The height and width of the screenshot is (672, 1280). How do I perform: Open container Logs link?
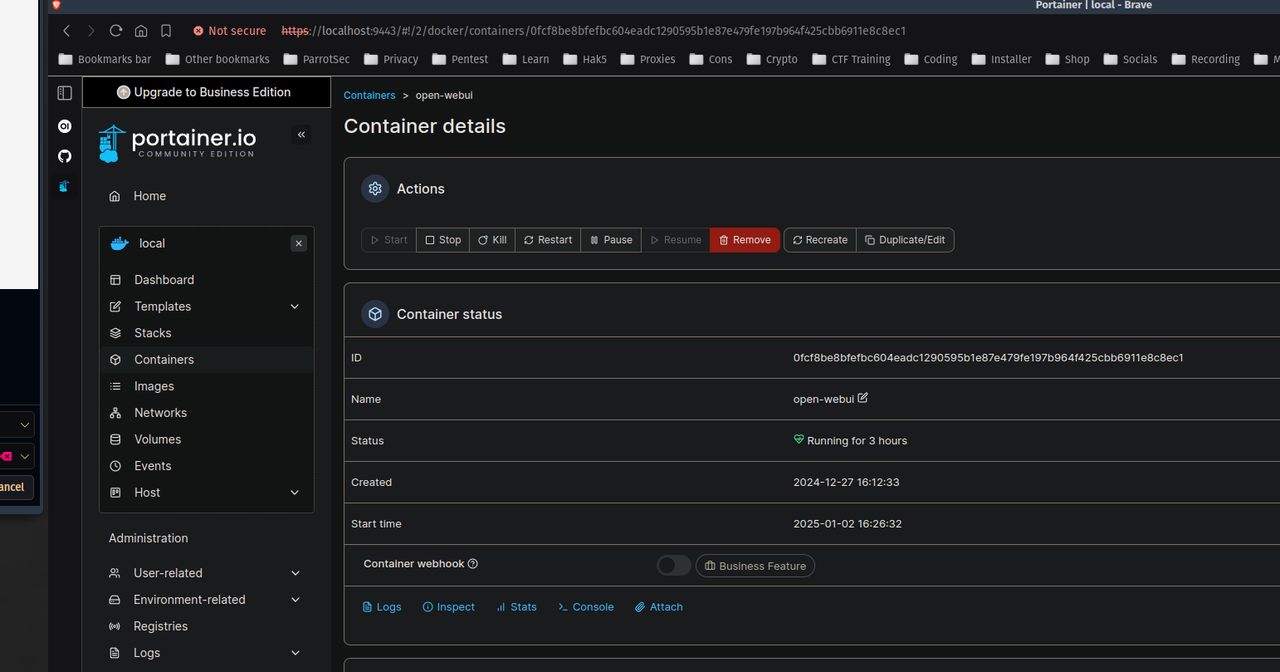pos(381,607)
